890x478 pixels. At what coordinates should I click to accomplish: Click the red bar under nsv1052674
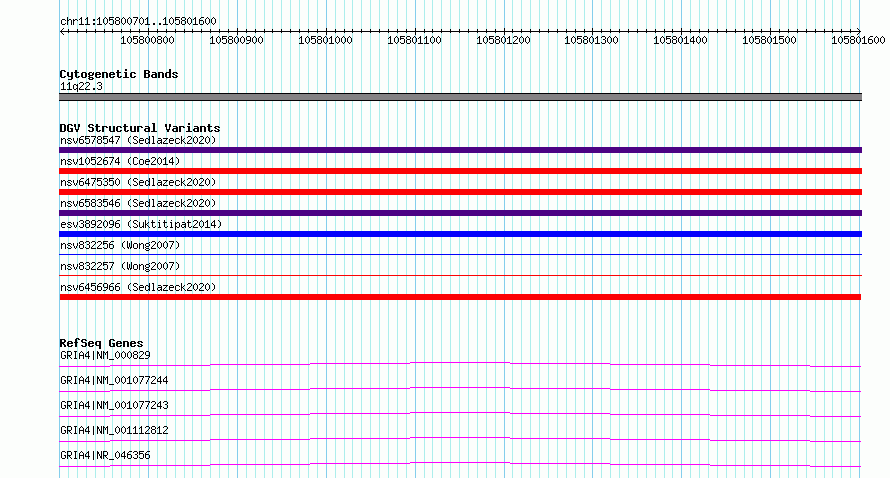[460, 171]
